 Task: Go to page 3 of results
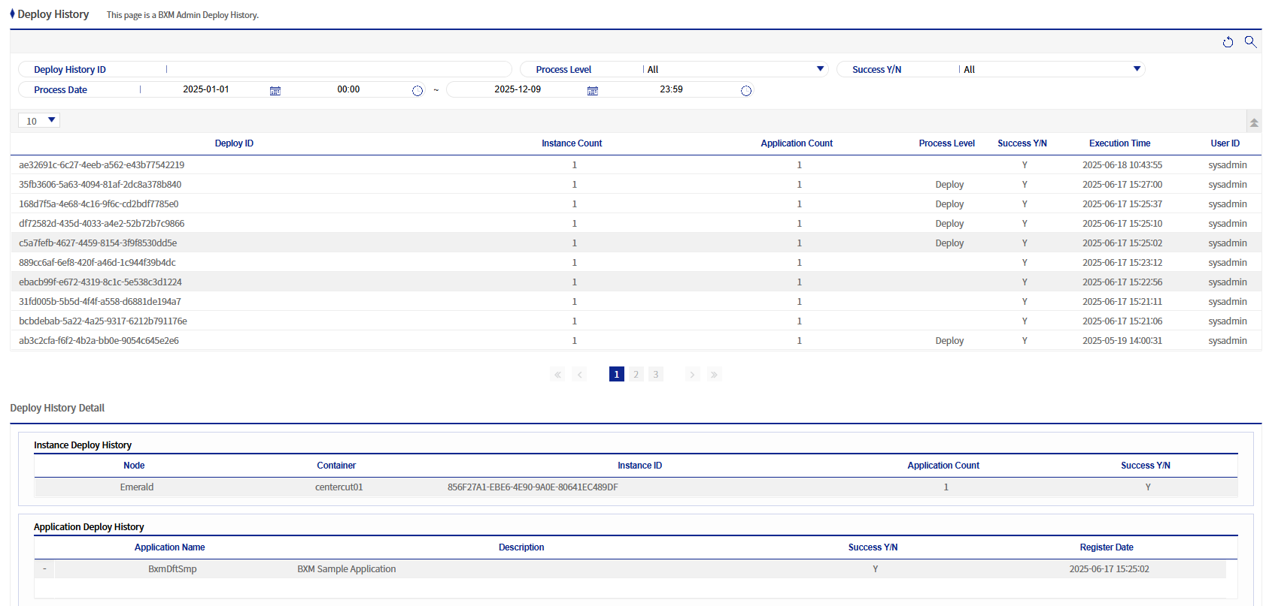tap(656, 375)
